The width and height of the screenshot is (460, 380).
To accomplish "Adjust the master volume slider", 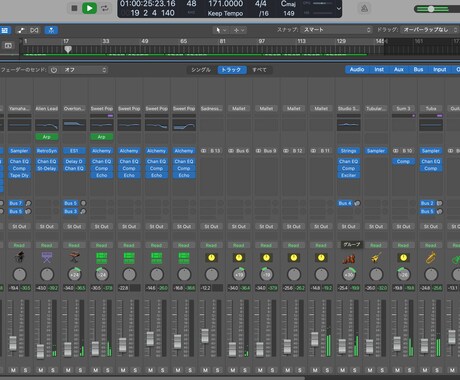I will [431, 9].
